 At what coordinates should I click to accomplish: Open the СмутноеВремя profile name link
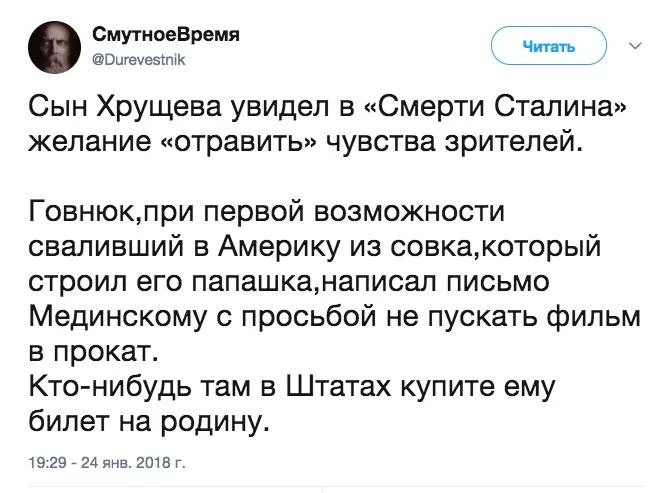(166, 34)
